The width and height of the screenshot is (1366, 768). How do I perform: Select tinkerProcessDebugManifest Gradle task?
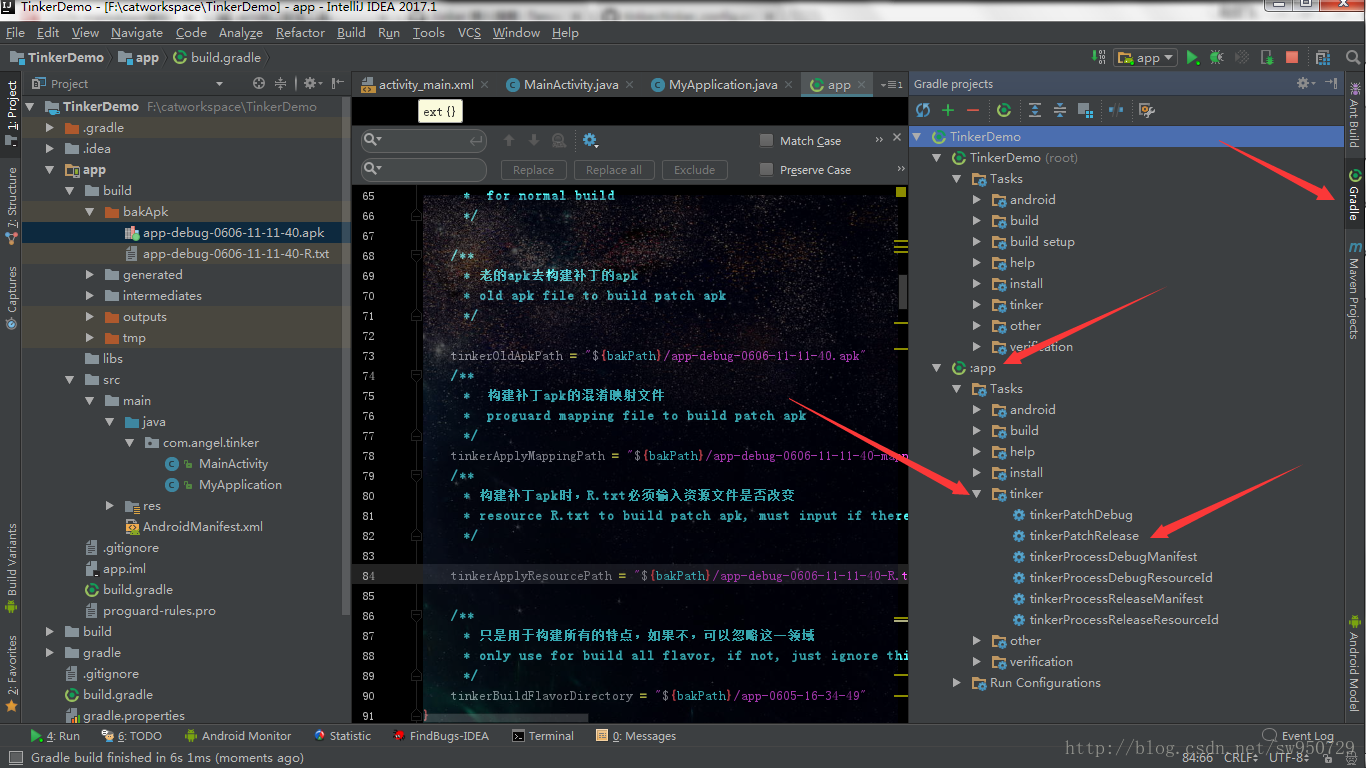click(1113, 557)
